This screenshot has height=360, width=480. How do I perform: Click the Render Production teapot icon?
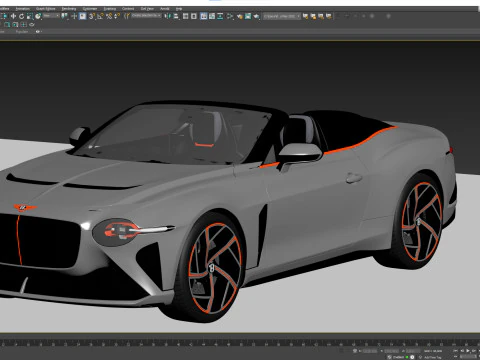[x=256, y=16]
